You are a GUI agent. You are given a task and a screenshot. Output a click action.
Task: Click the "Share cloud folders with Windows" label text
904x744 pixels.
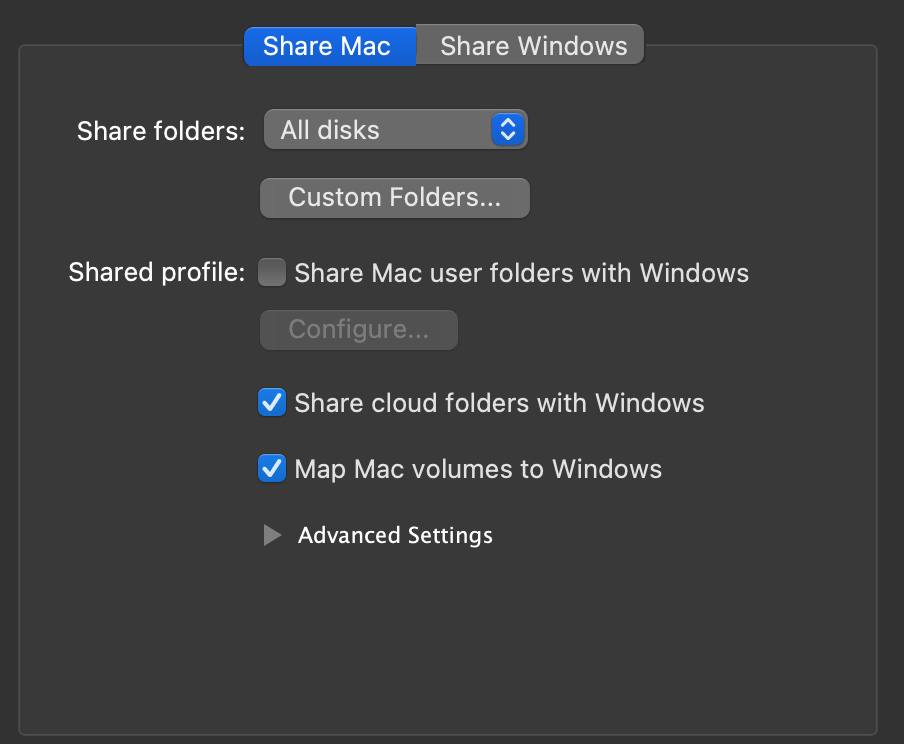[499, 403]
